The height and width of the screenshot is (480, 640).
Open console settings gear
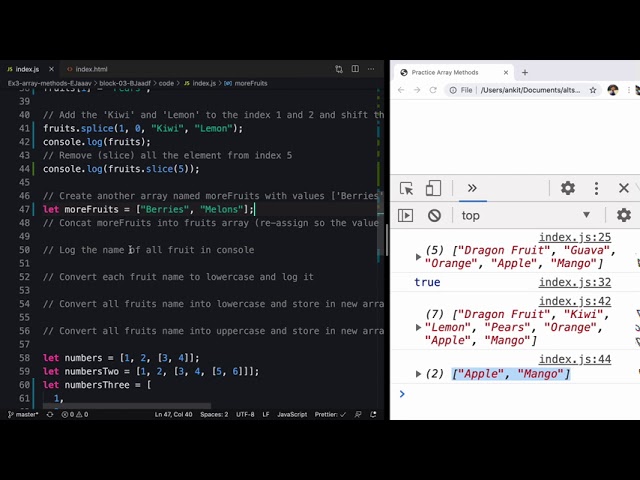pyautogui.click(x=624, y=215)
